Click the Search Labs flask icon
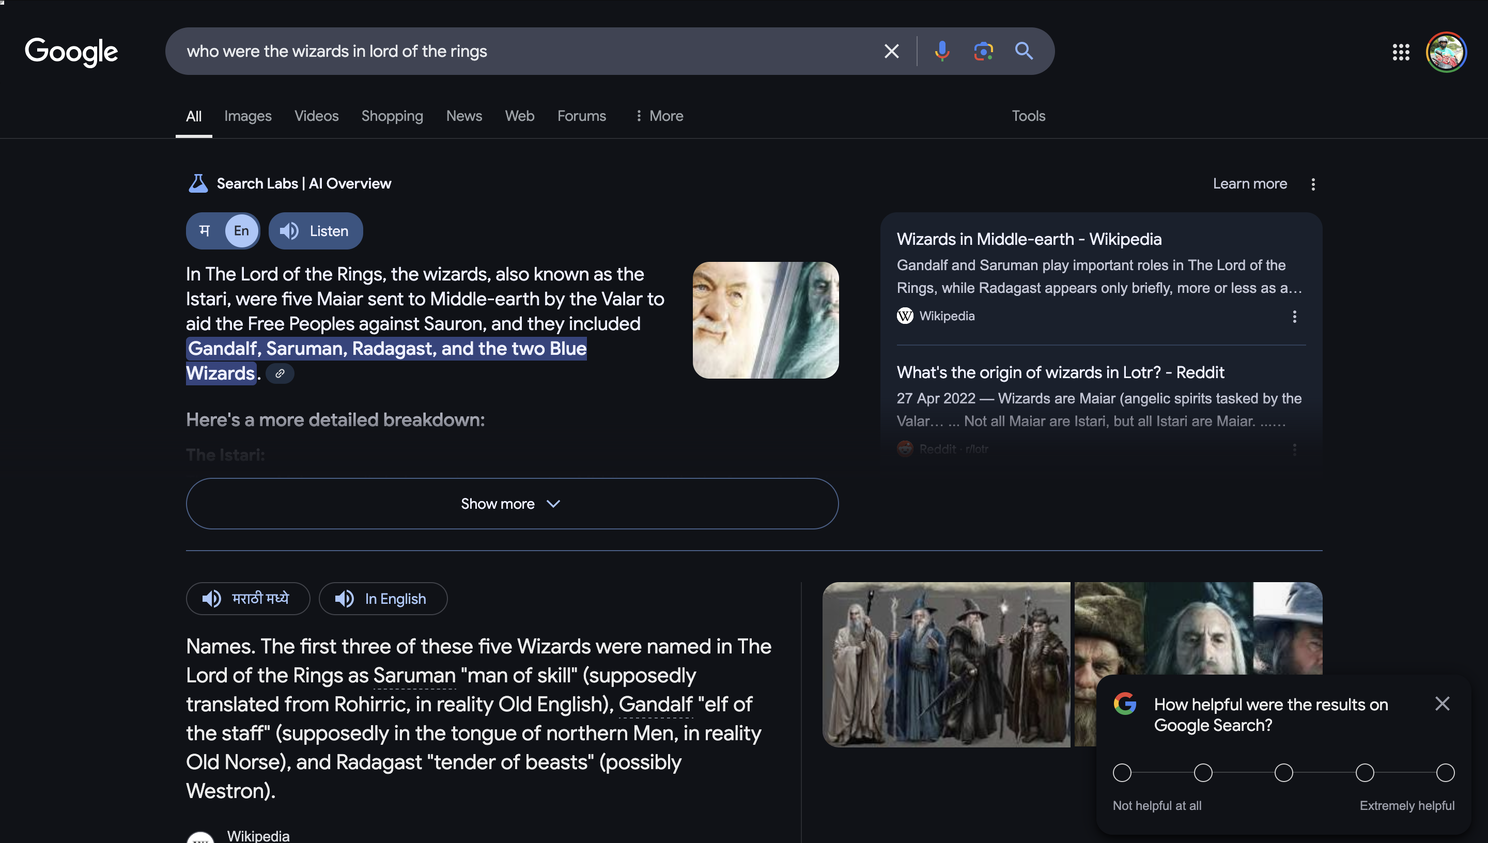 [x=198, y=183]
